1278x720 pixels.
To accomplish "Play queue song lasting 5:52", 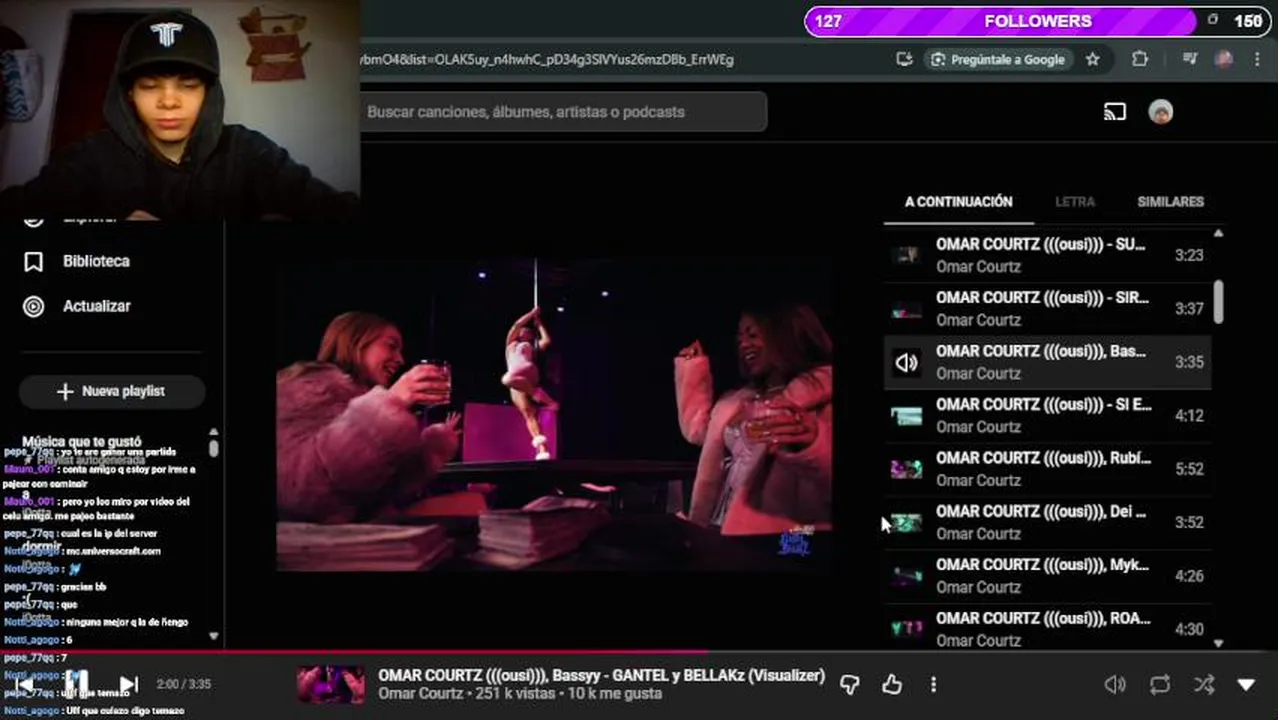I will click(1047, 468).
